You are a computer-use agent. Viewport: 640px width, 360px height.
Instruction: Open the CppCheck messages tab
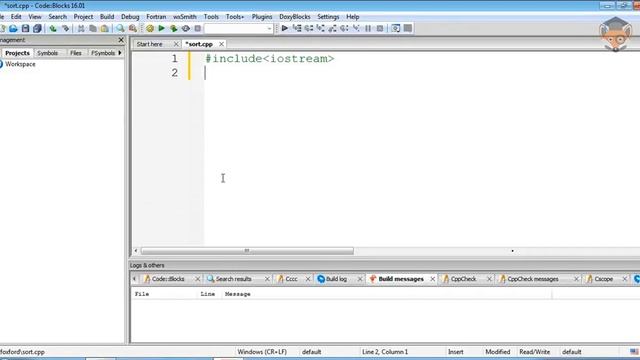tap(533, 279)
